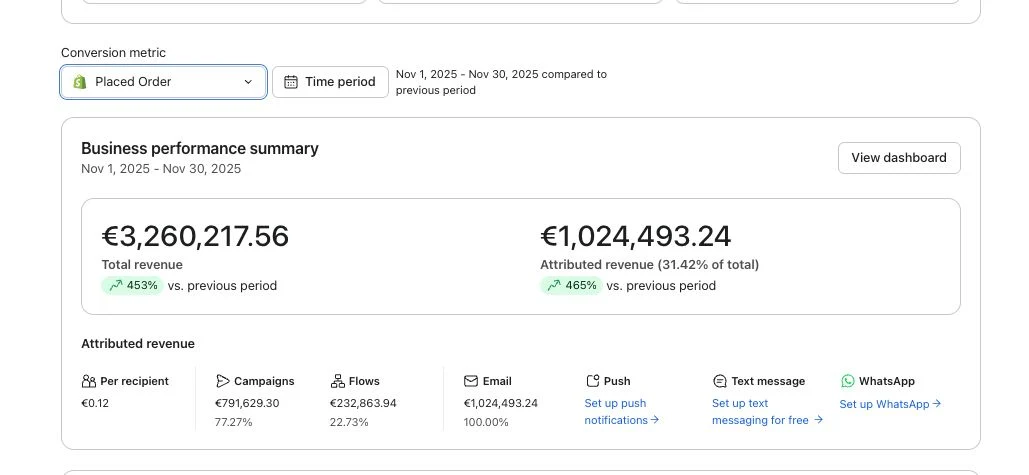The height and width of the screenshot is (475, 1029).
Task: Click the Push notification icon
Action: tap(593, 381)
